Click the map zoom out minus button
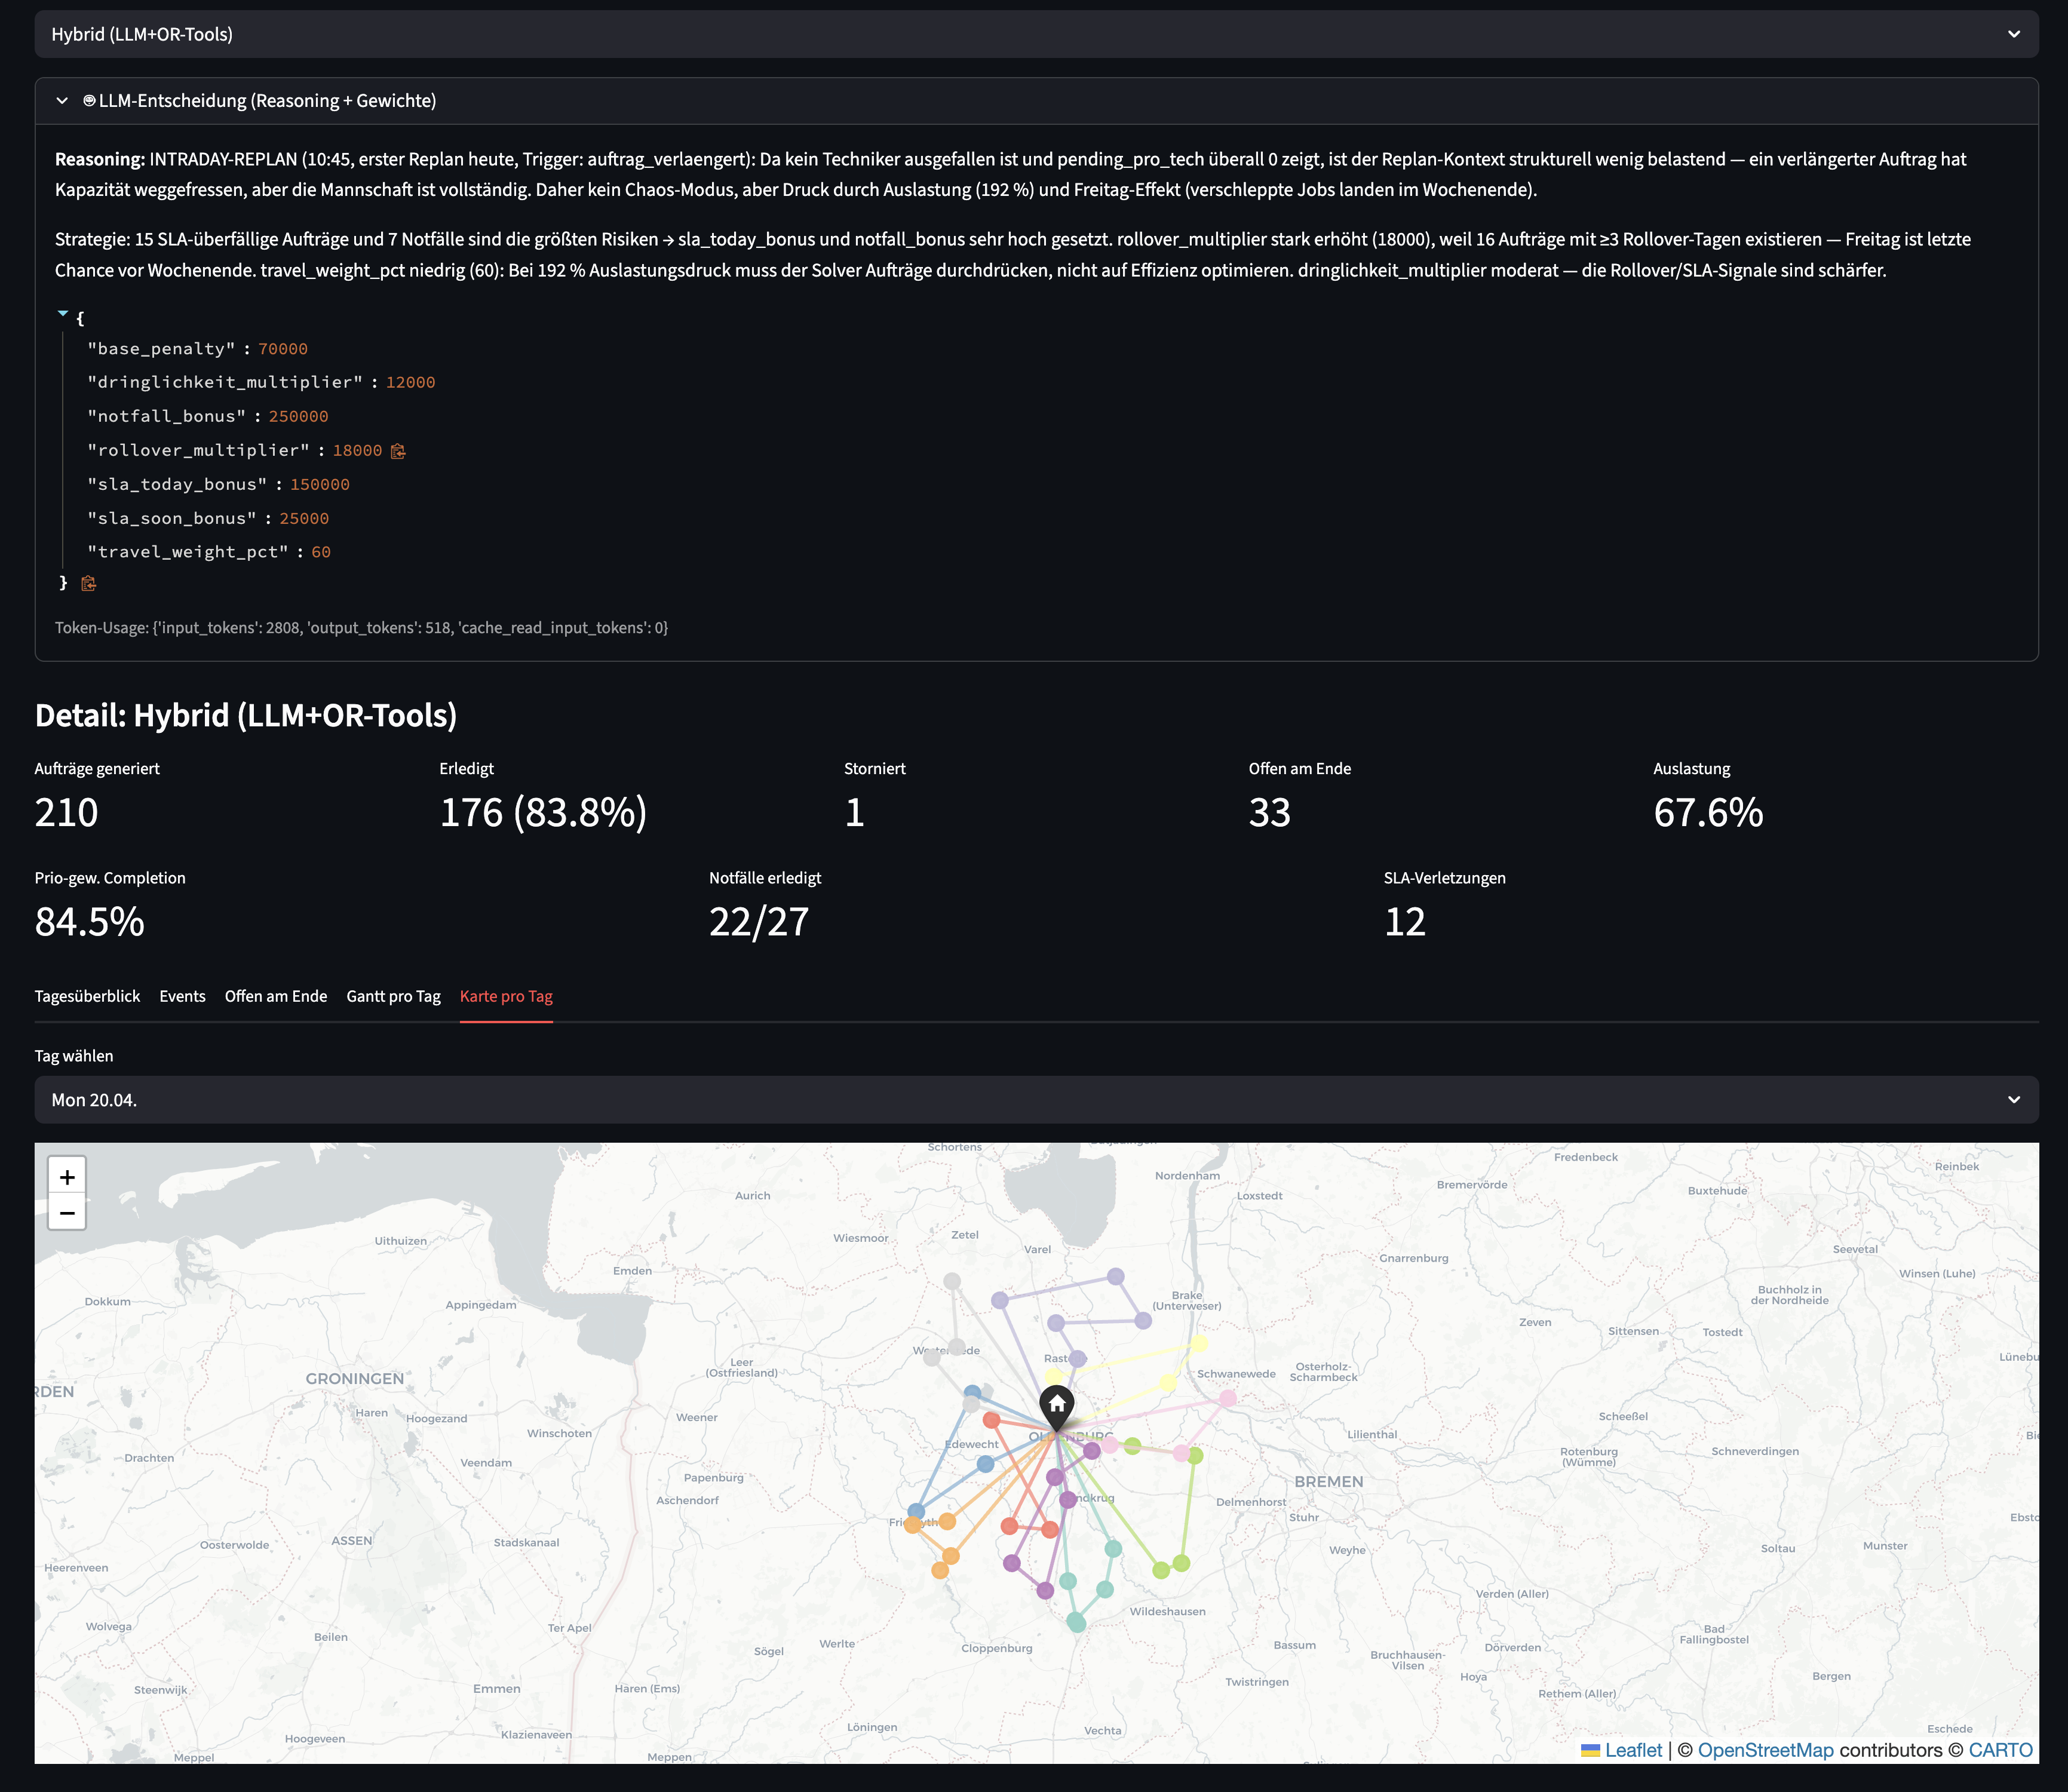This screenshot has height=1792, width=2068. click(x=67, y=1213)
